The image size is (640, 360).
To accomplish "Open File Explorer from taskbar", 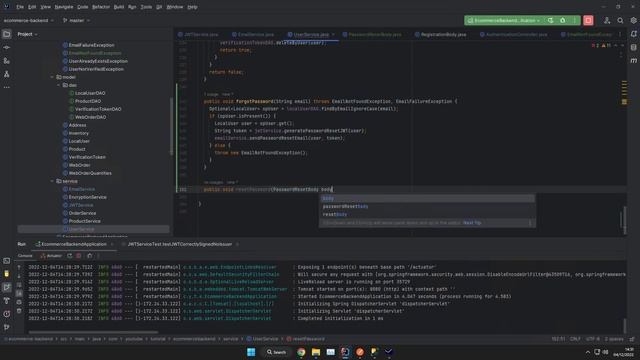I will [x=316, y=352].
